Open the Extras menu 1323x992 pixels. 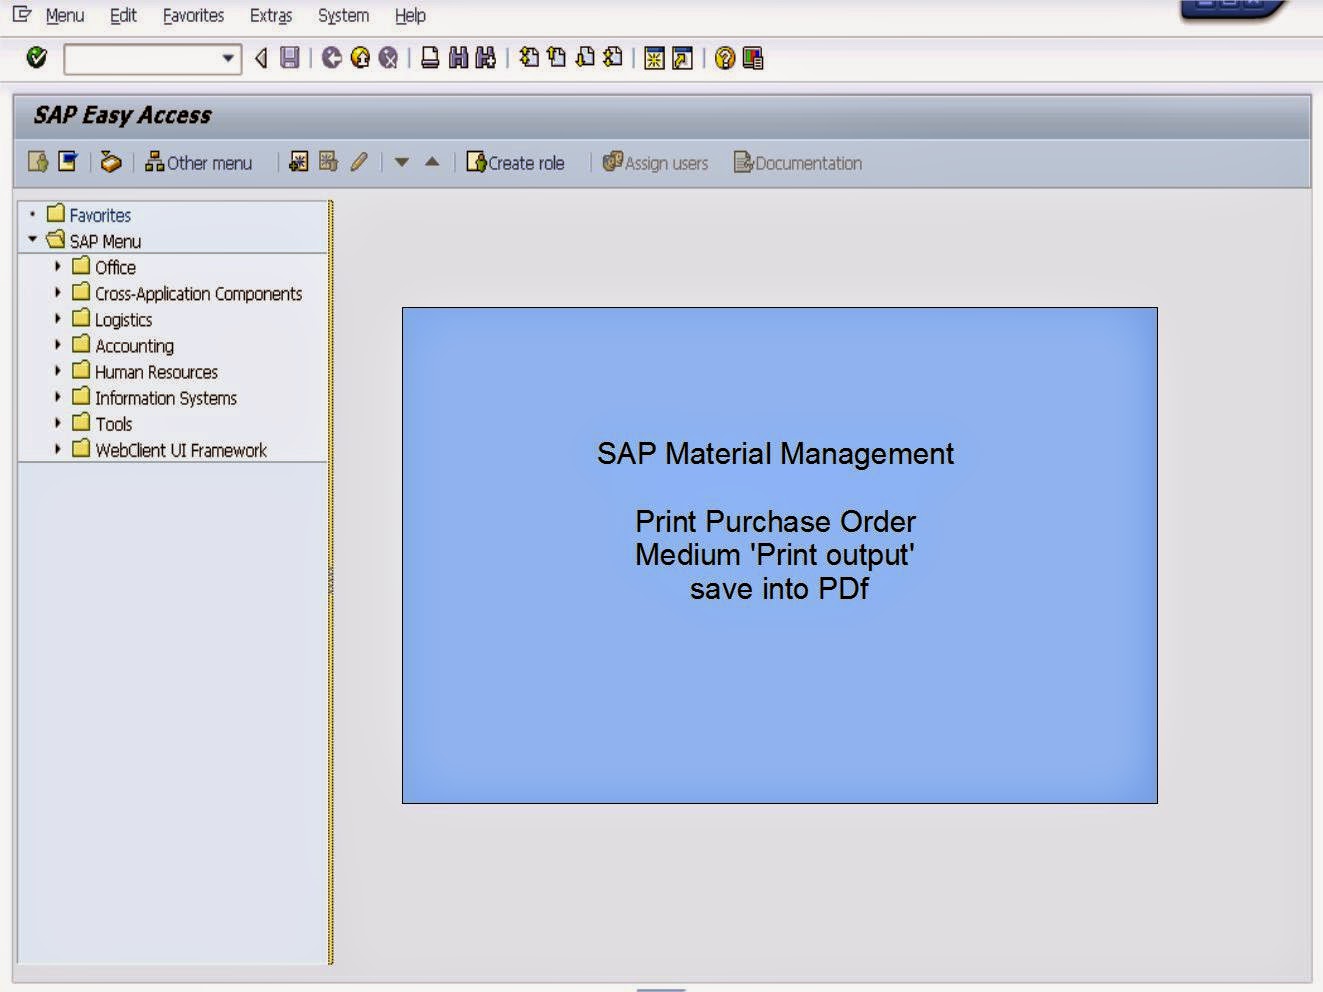click(x=269, y=15)
